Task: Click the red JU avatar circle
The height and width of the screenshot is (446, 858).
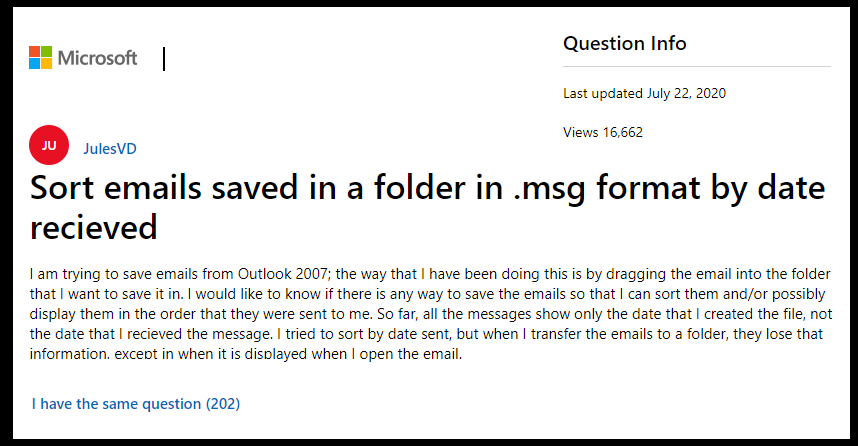Action: coord(49,145)
